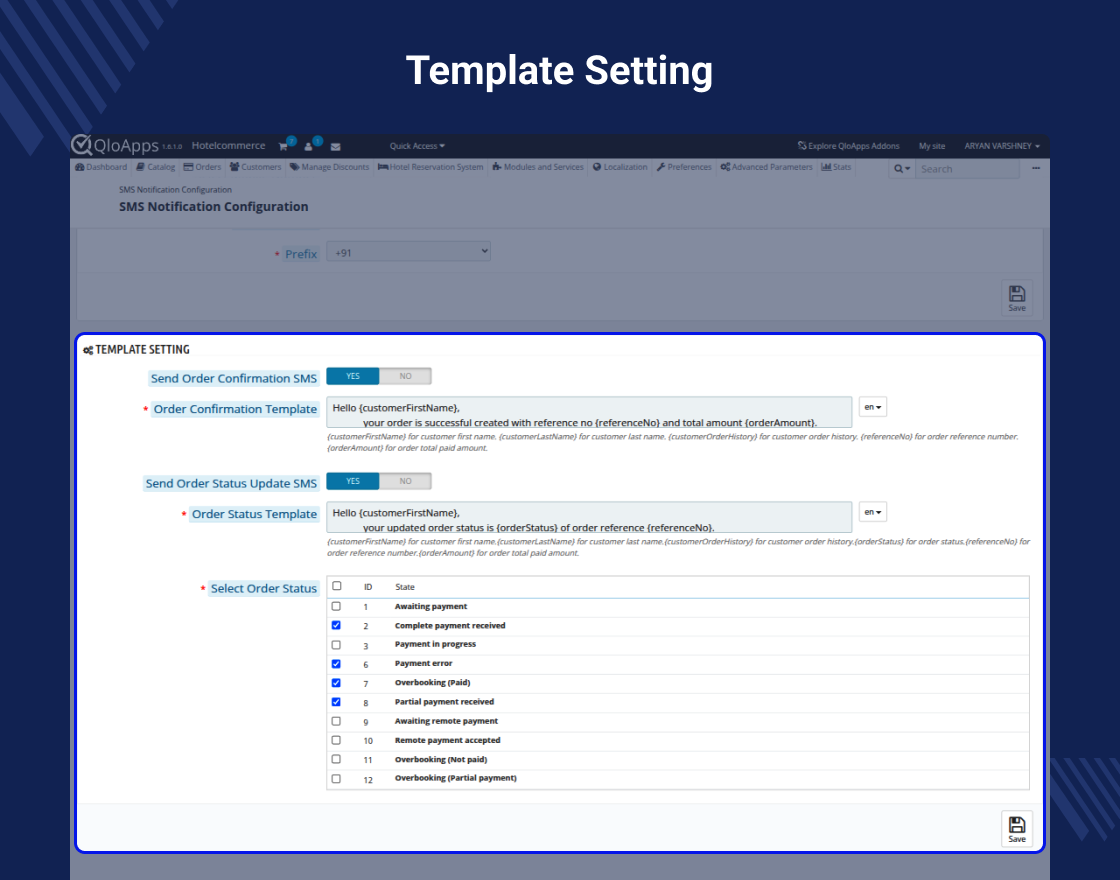
Task: Check the Payment in progress checkbox
Action: tap(336, 645)
